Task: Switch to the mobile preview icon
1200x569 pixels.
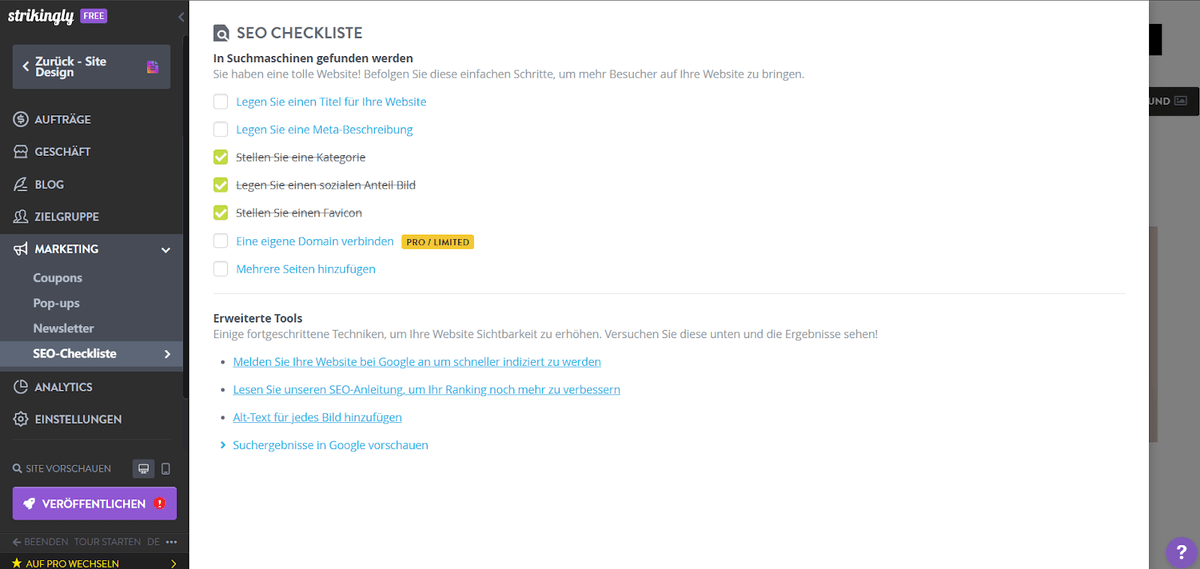Action: (x=166, y=468)
